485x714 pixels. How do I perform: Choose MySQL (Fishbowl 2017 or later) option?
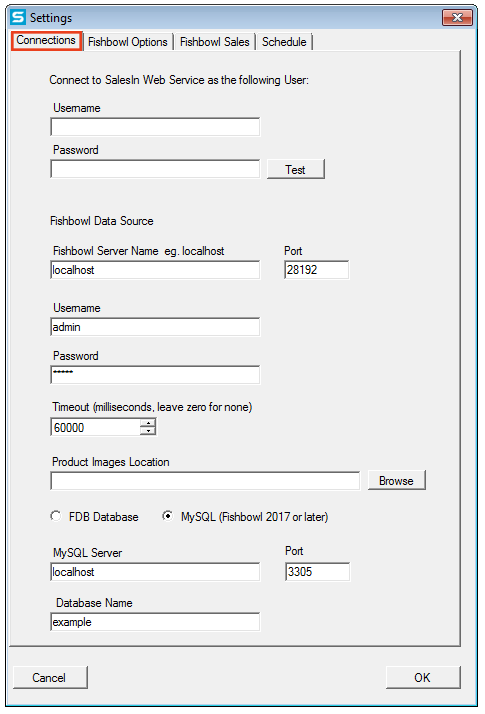pyautogui.click(x=168, y=516)
